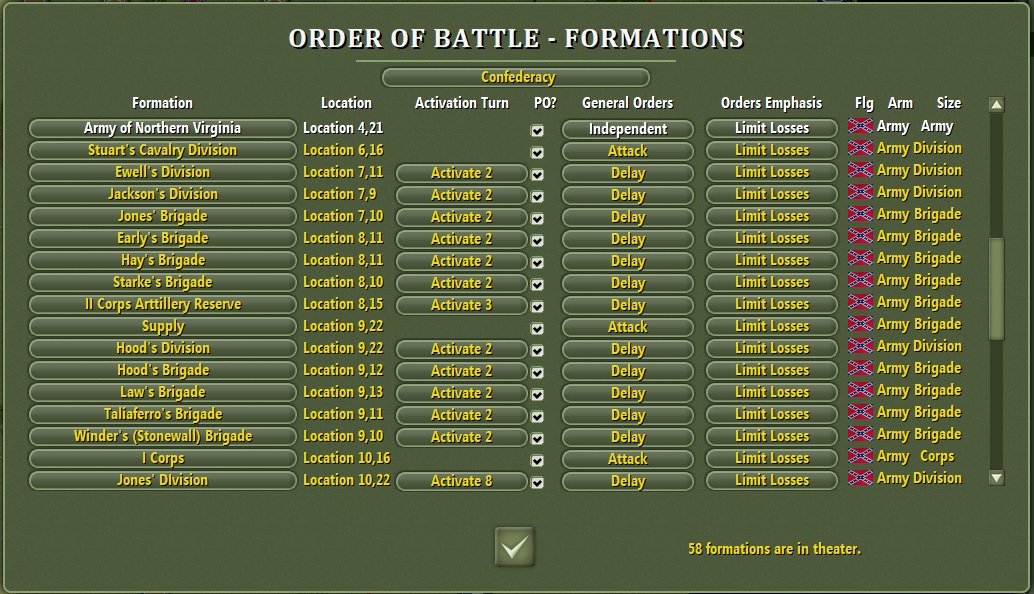Change Orders Emphasis for Early's Brigade

click(x=771, y=238)
